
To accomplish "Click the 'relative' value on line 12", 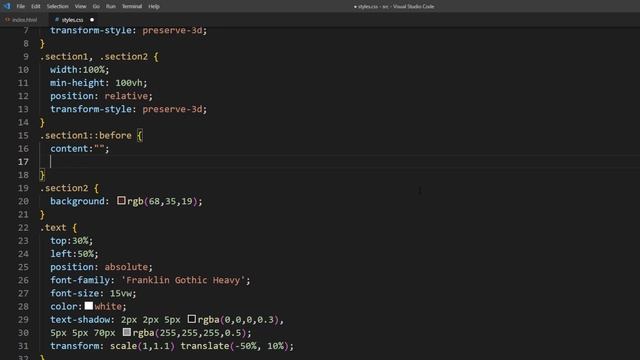I will [126, 96].
